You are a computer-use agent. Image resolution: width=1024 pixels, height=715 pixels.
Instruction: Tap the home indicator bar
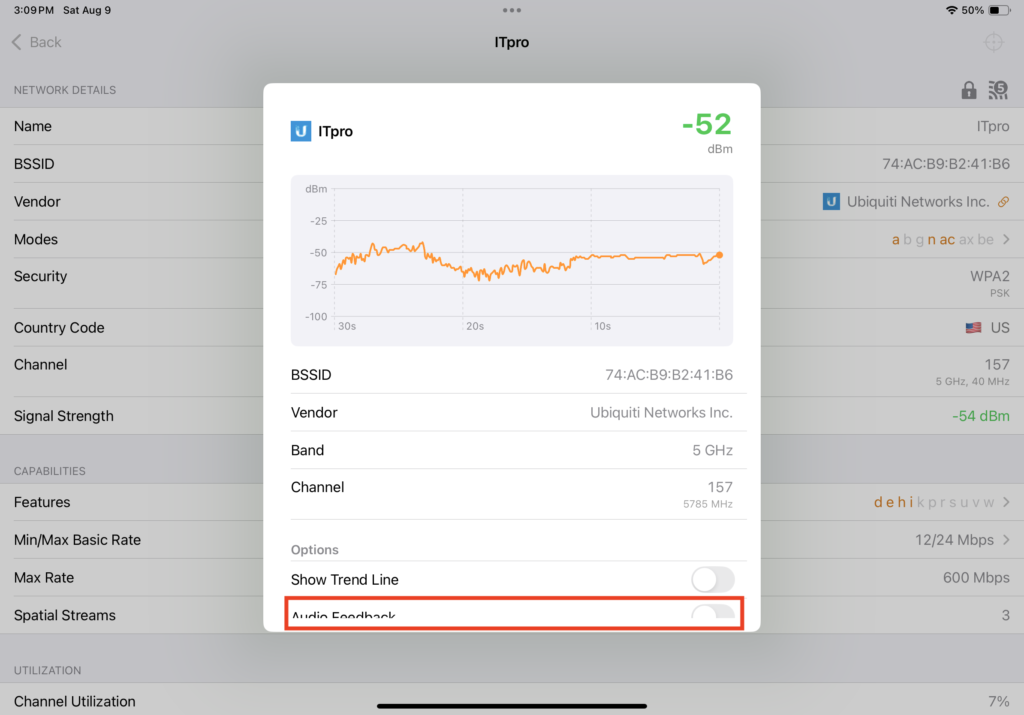[512, 706]
